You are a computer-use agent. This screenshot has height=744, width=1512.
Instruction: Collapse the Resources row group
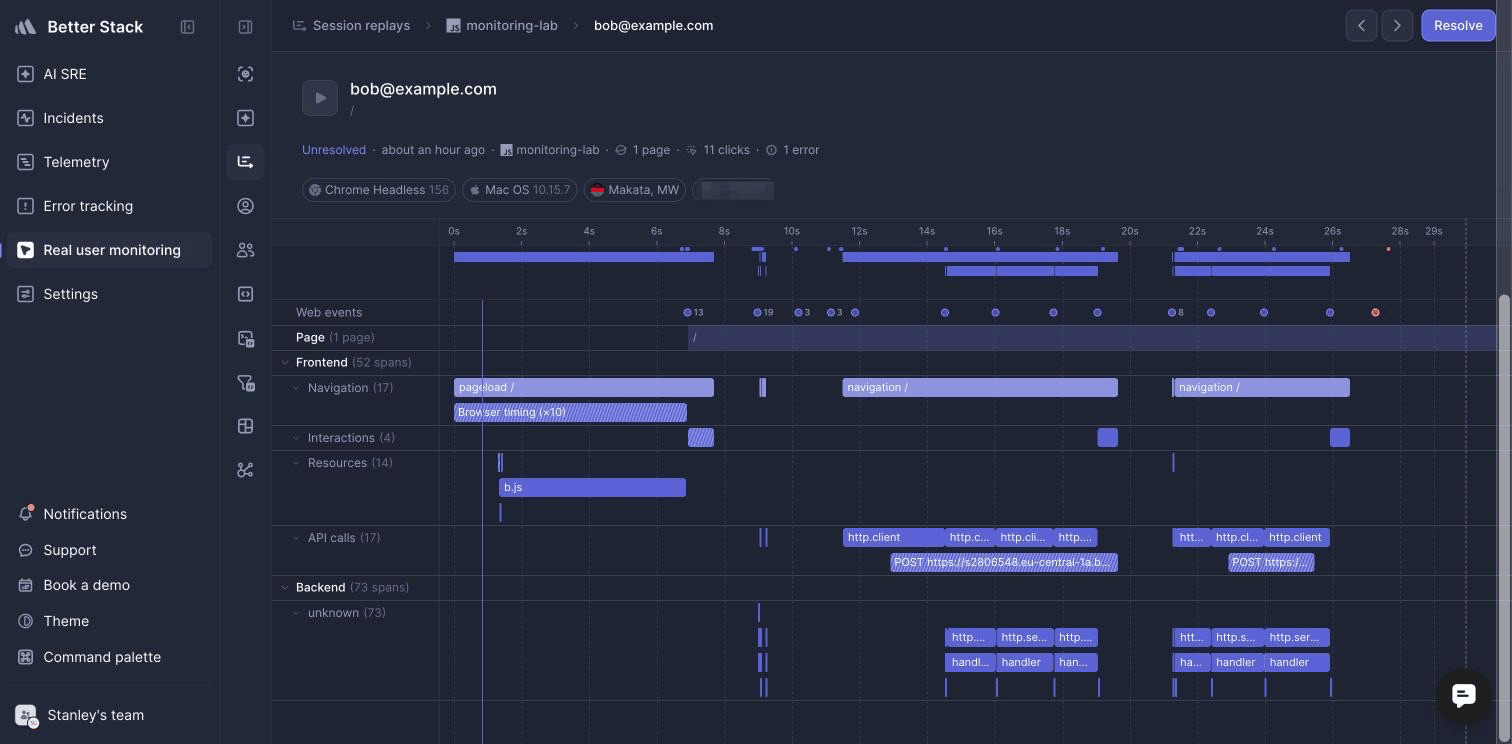[x=296, y=463]
